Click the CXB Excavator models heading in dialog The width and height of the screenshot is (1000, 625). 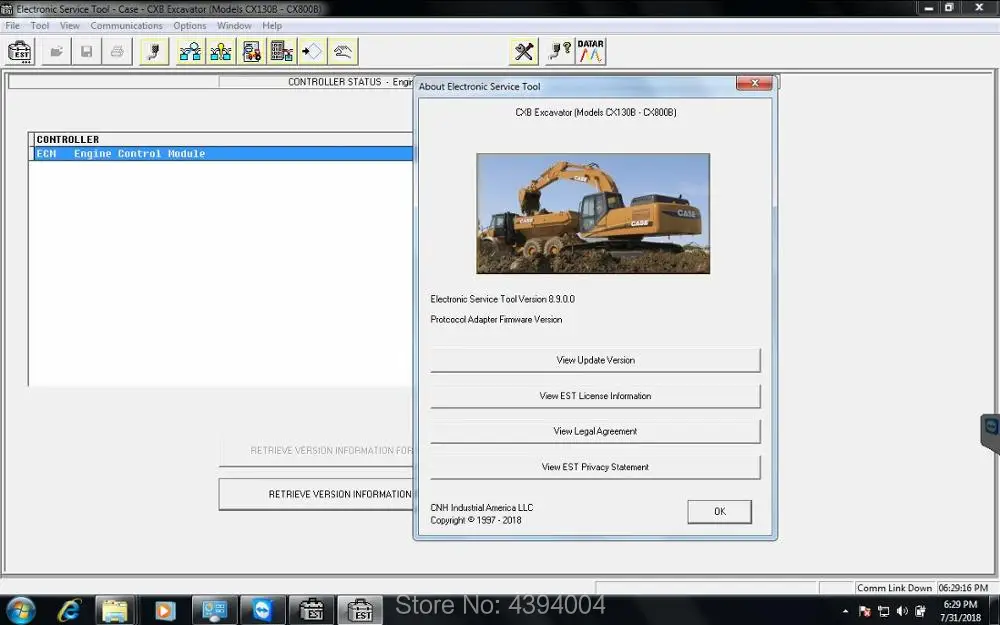(596, 112)
